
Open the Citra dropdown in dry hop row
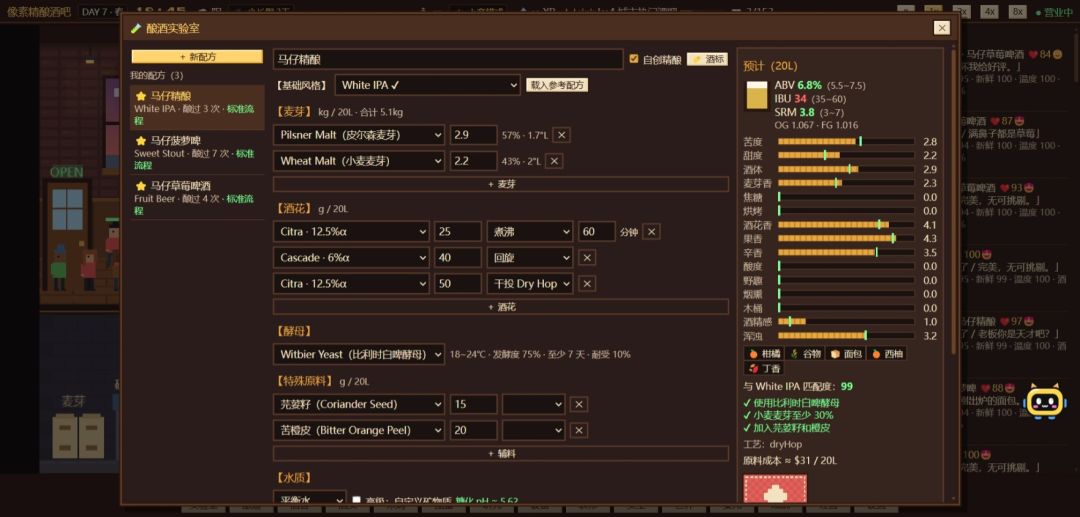351,284
